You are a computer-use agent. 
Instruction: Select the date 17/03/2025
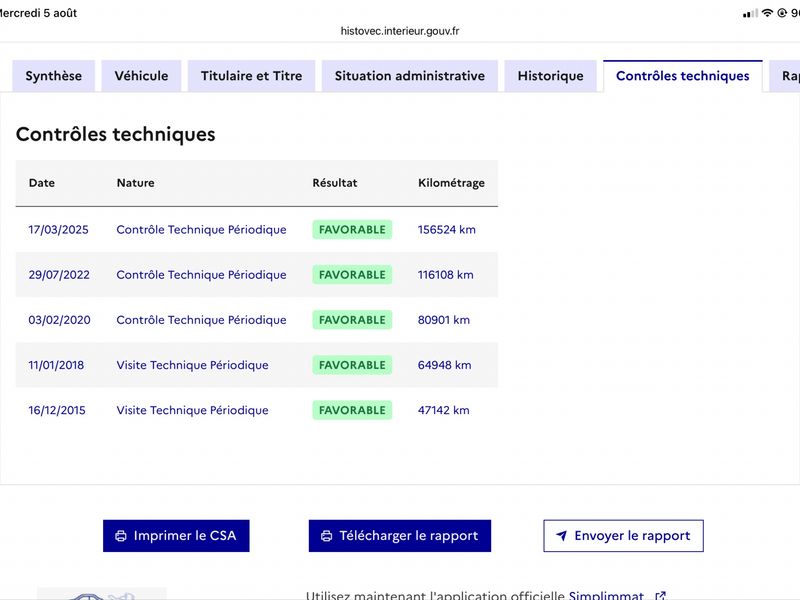(59, 230)
